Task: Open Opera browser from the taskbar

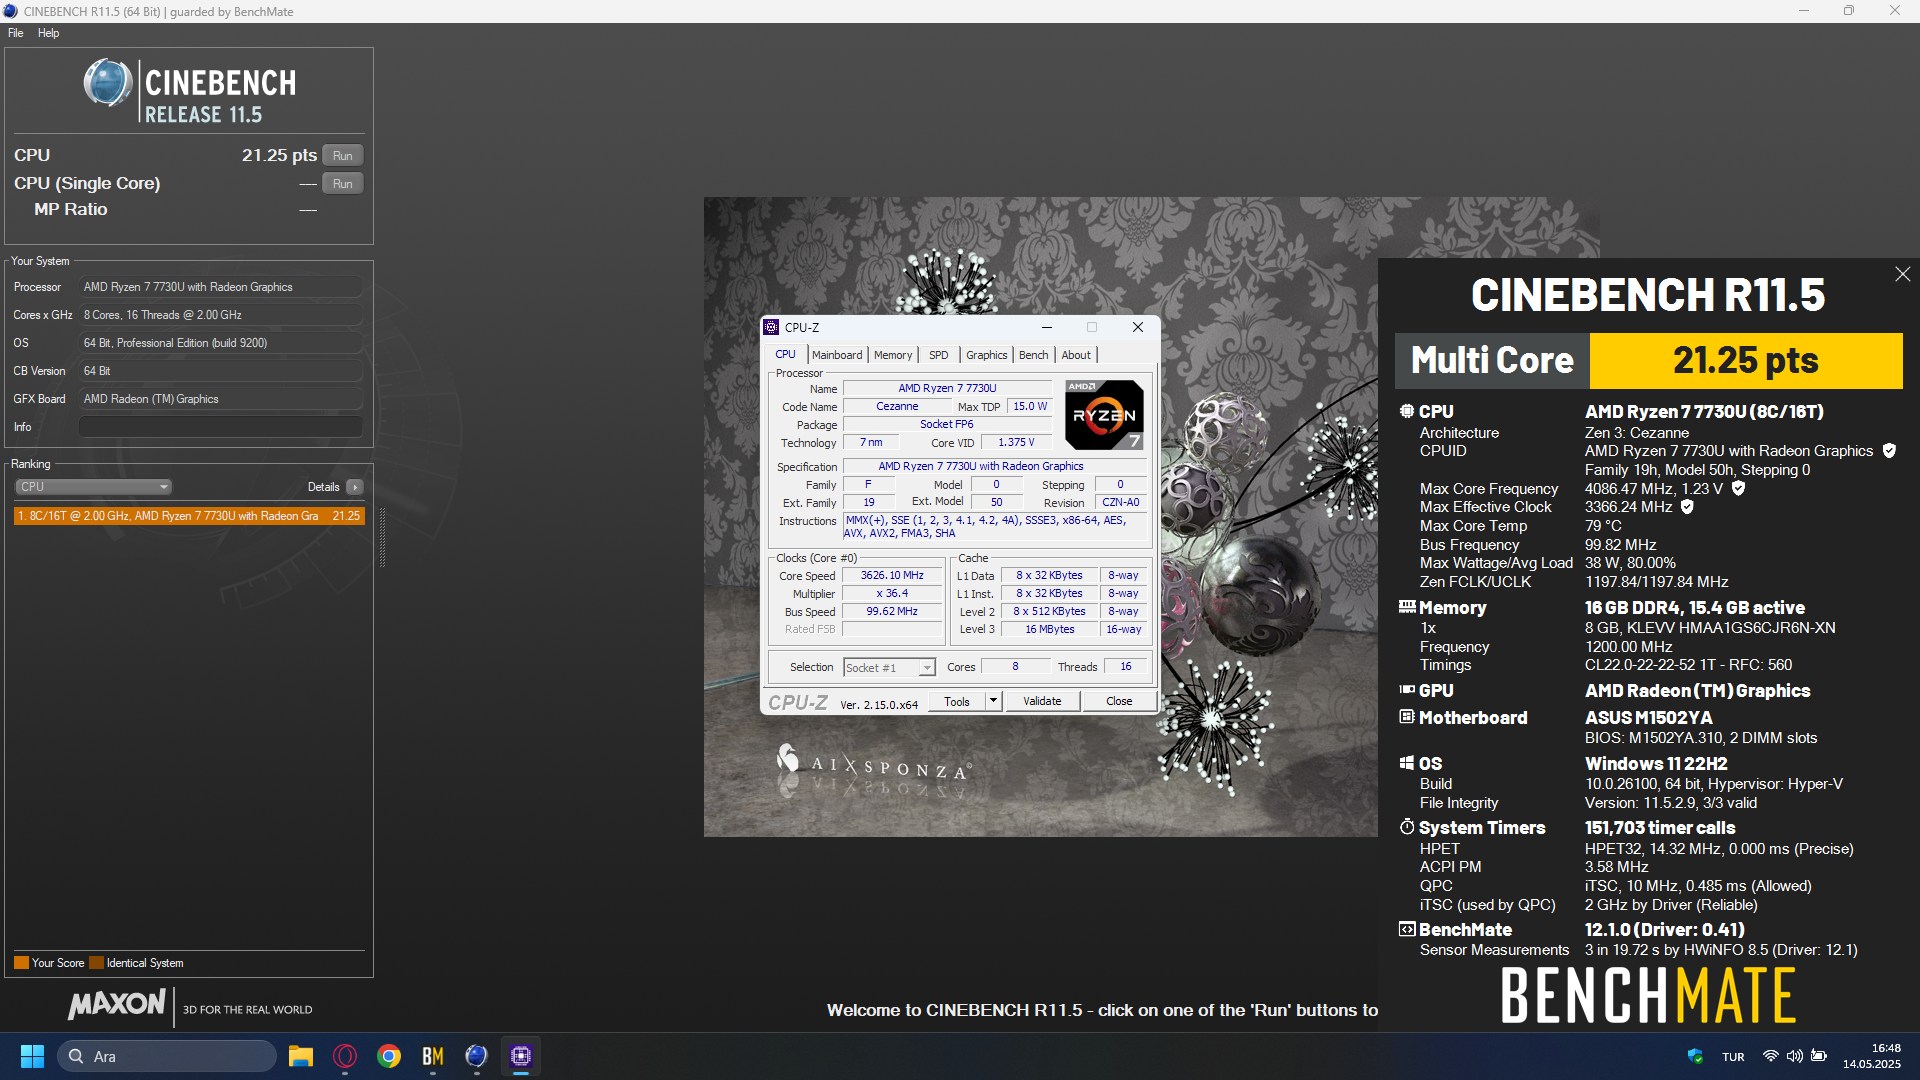Action: pyautogui.click(x=345, y=1057)
